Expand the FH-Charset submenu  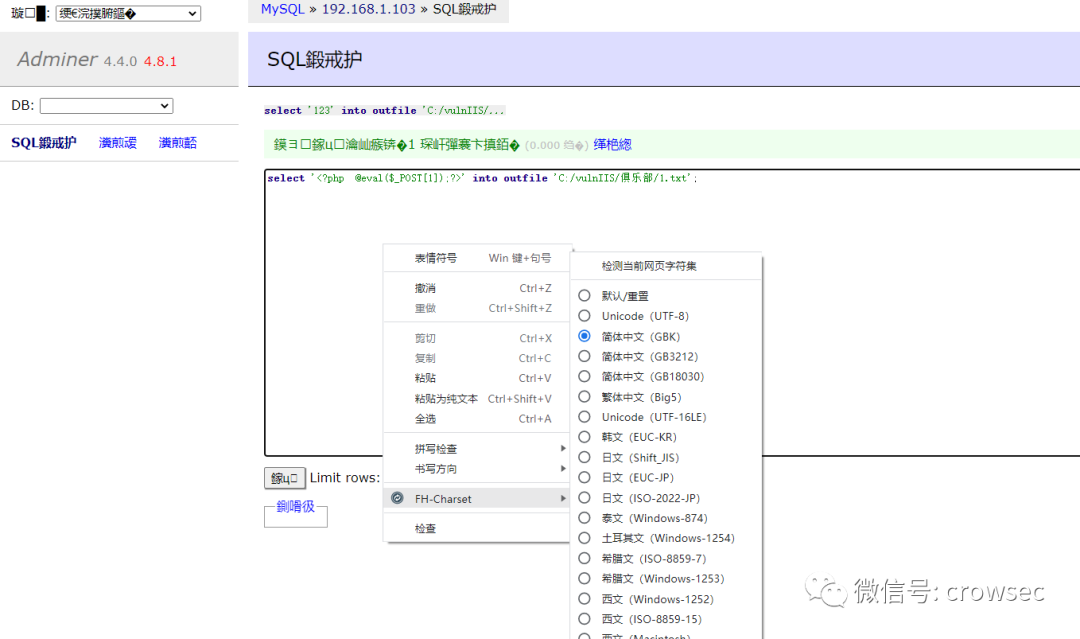[x=477, y=499]
